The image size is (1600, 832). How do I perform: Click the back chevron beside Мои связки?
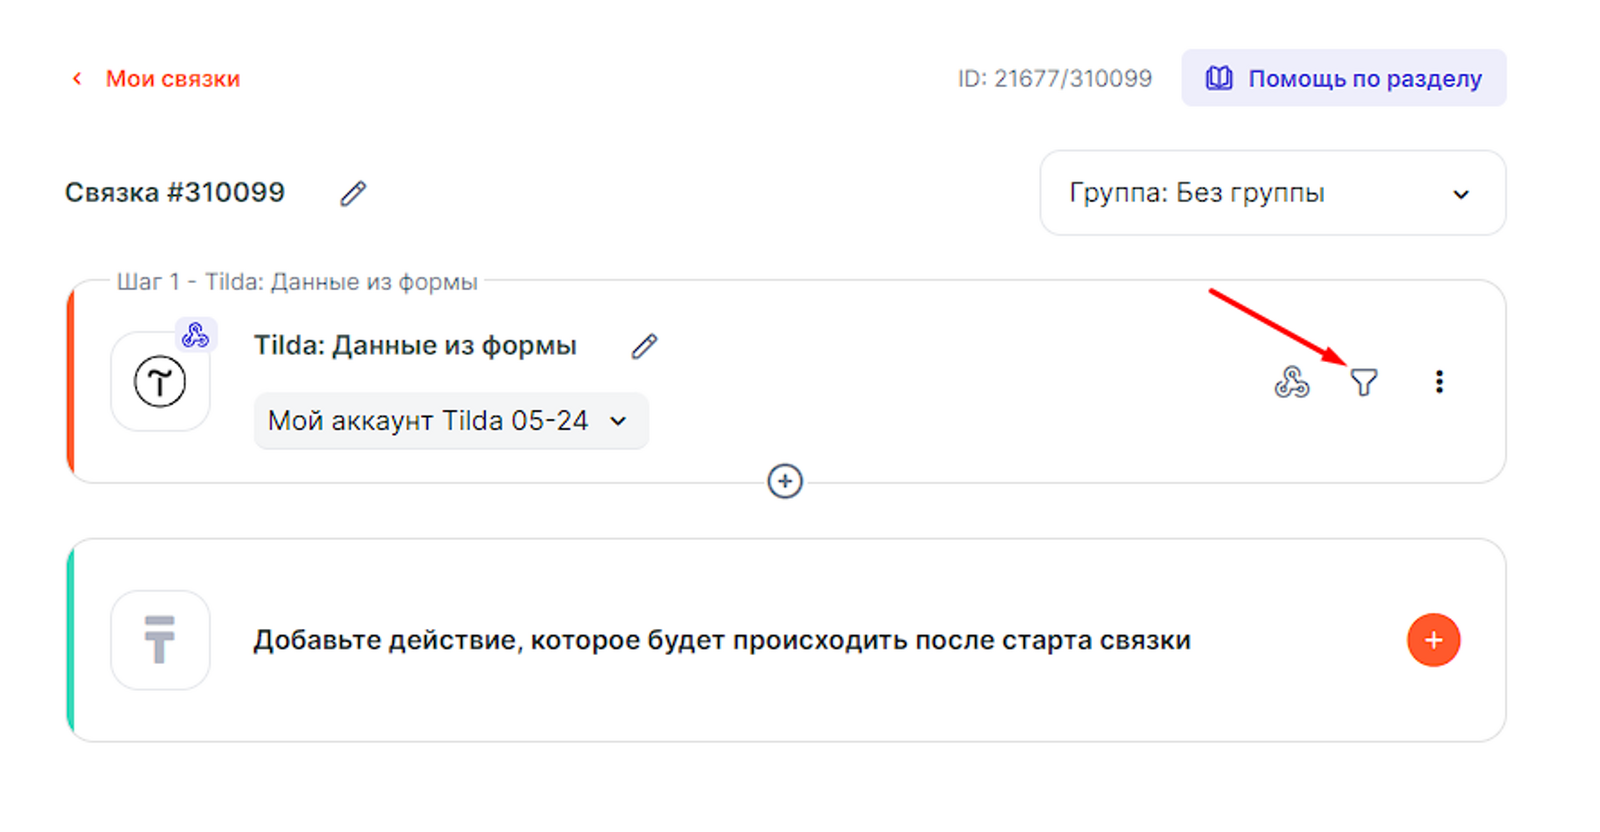pyautogui.click(x=77, y=79)
